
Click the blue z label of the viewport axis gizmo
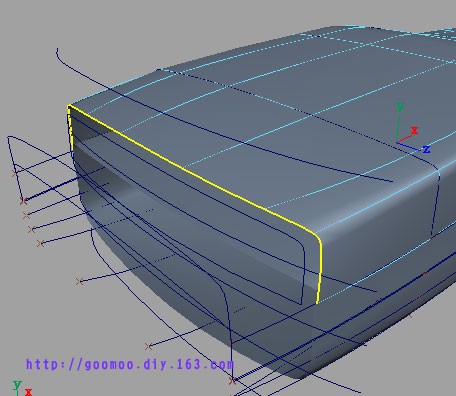coord(426,149)
